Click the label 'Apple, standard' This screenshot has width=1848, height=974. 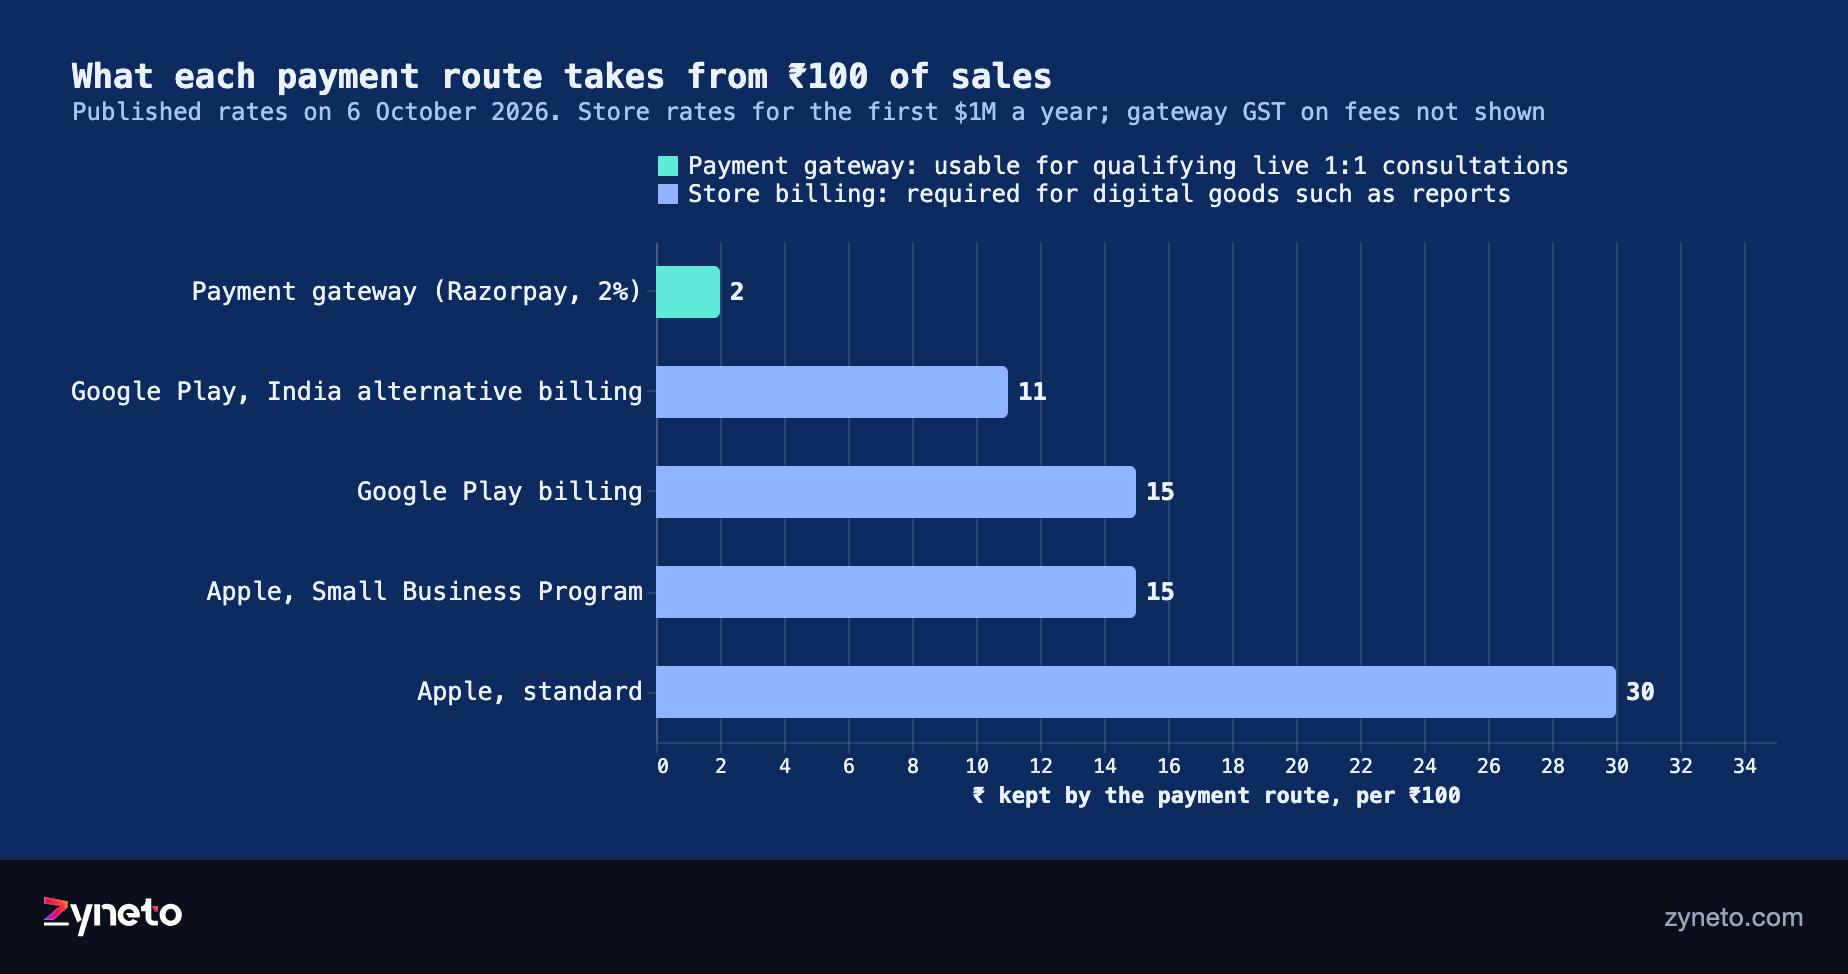pos(529,692)
